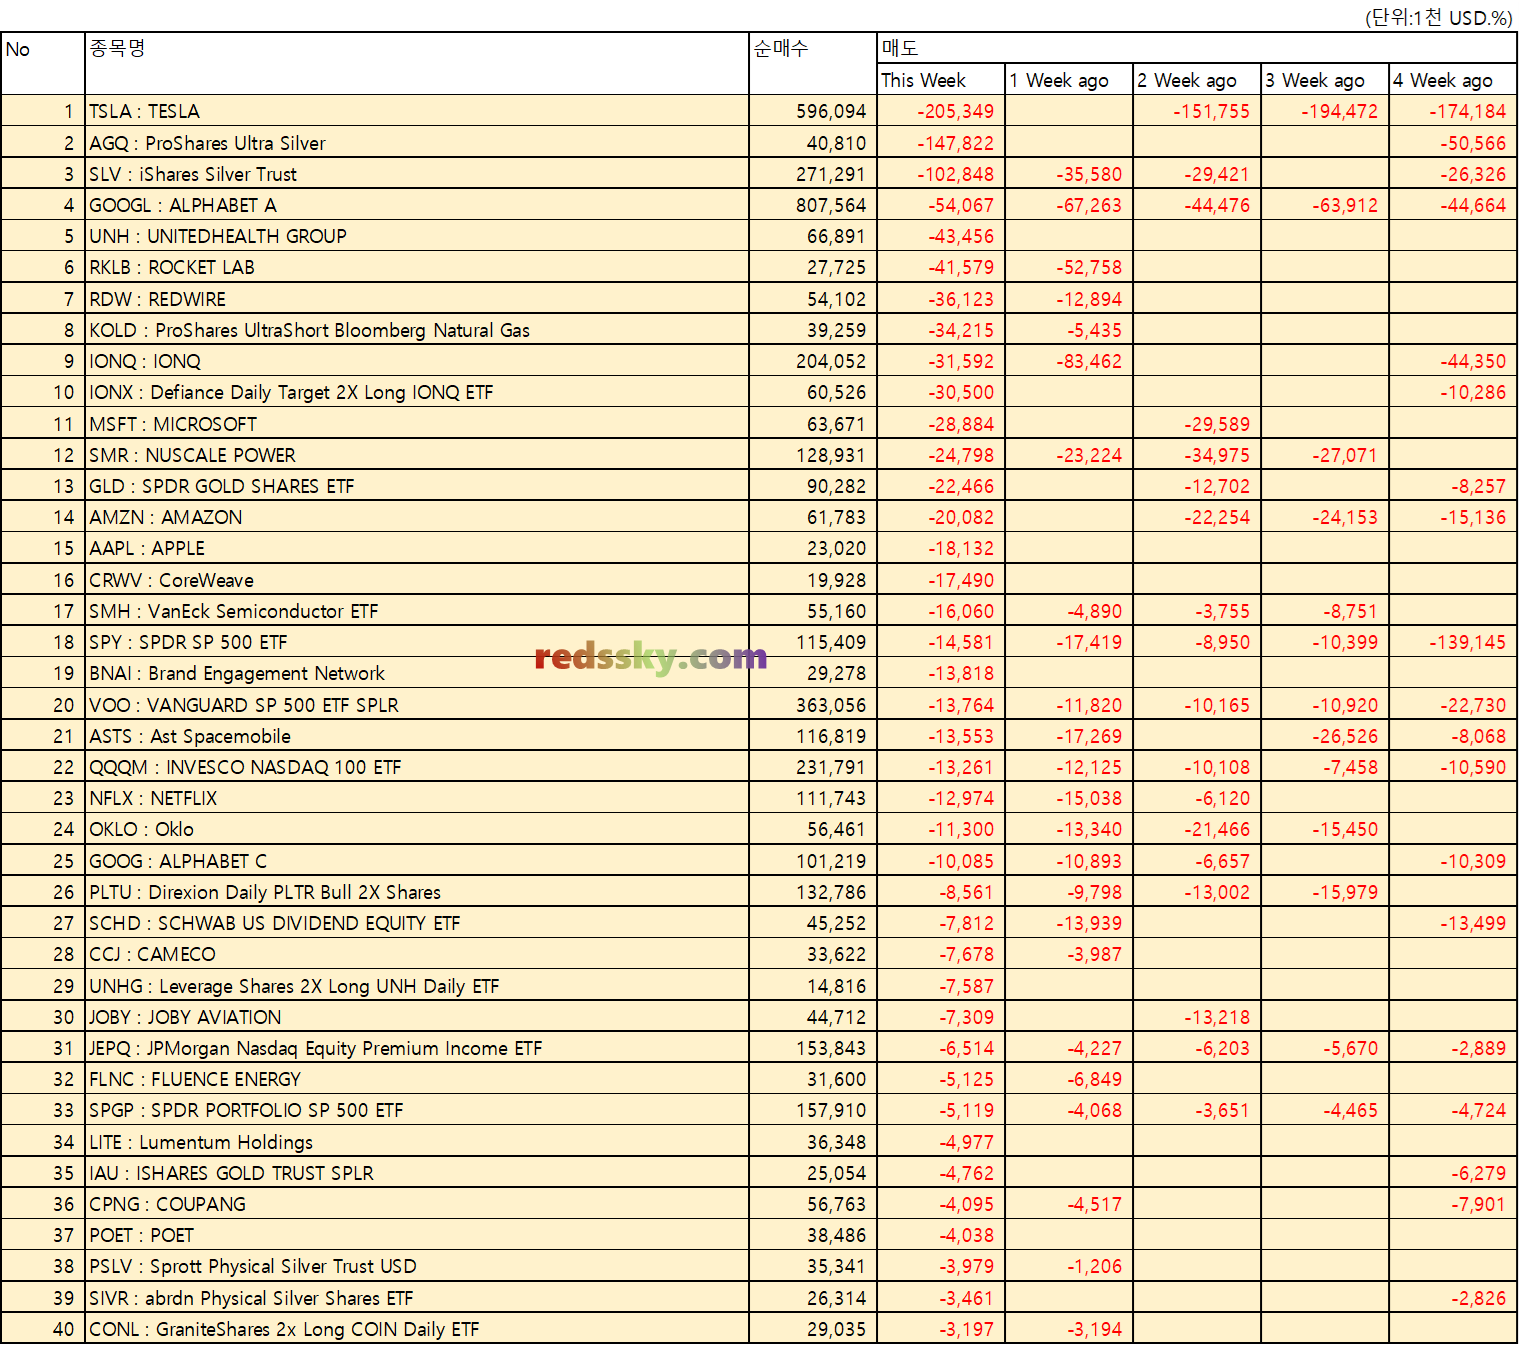Screen dimensions: 1519x1345
Task: Select the 종목명 column header
Action: (x=416, y=64)
